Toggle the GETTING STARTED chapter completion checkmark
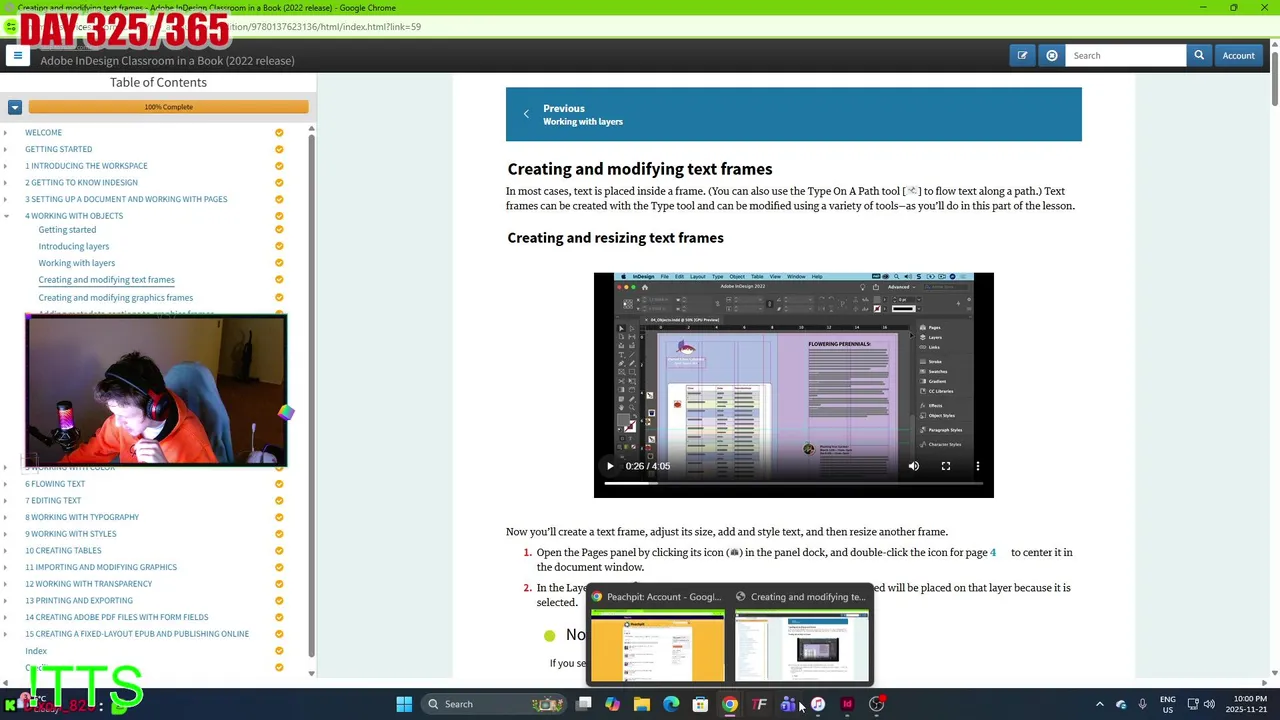This screenshot has height=720, width=1280. (x=279, y=149)
